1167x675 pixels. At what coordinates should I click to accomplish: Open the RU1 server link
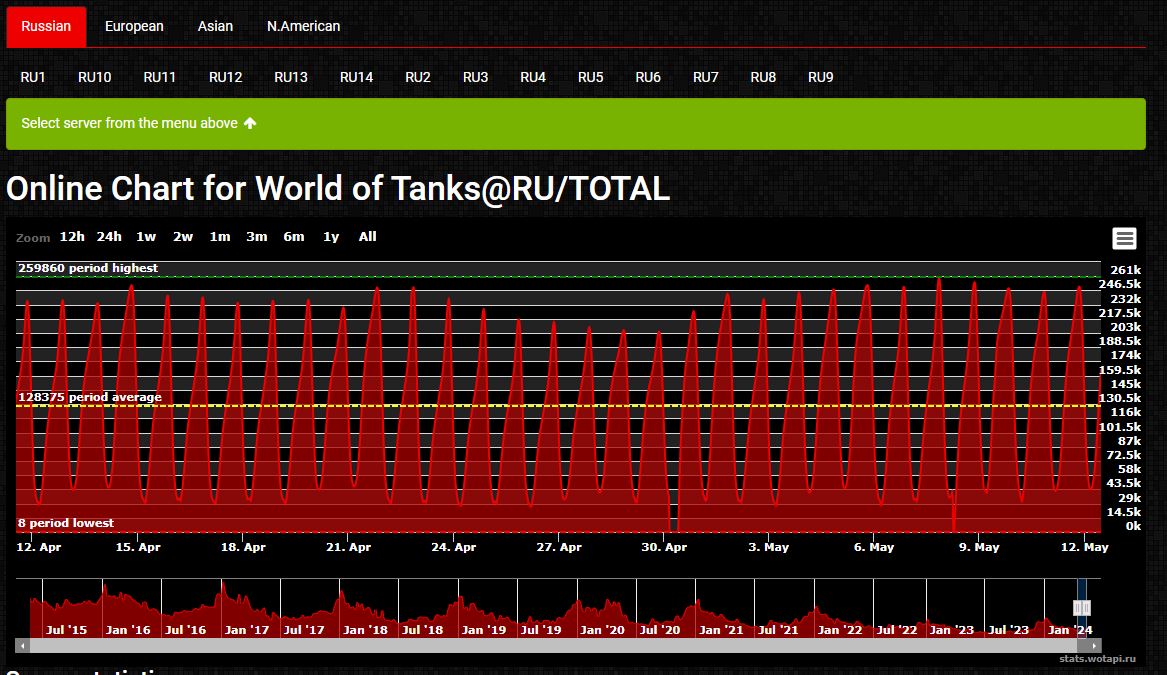(x=33, y=77)
